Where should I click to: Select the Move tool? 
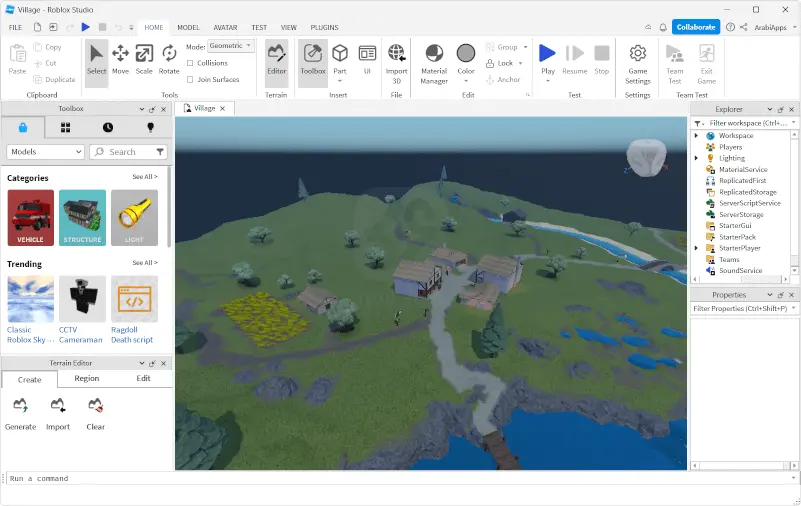121,59
